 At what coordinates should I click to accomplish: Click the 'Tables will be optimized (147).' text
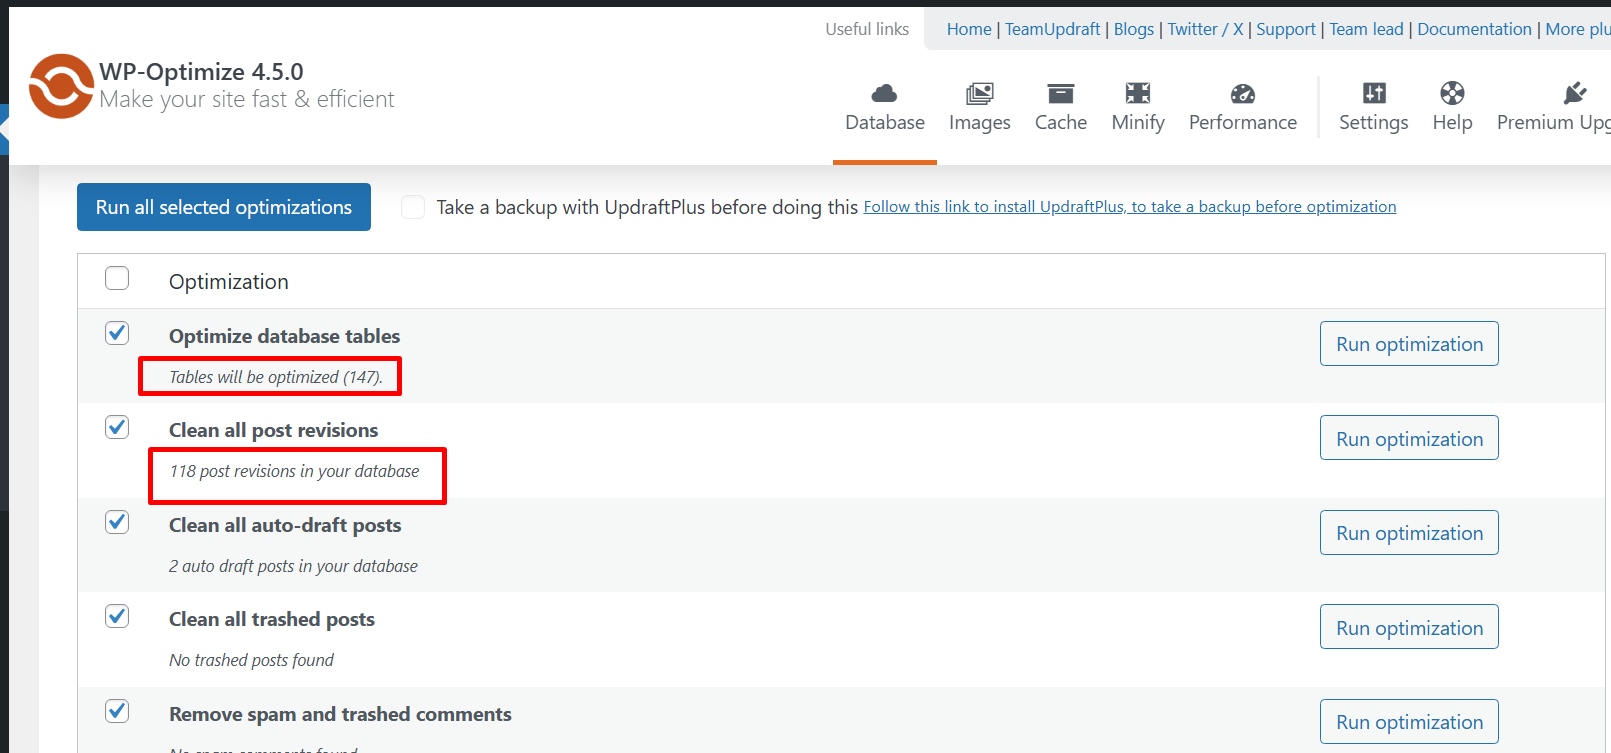[x=276, y=377]
